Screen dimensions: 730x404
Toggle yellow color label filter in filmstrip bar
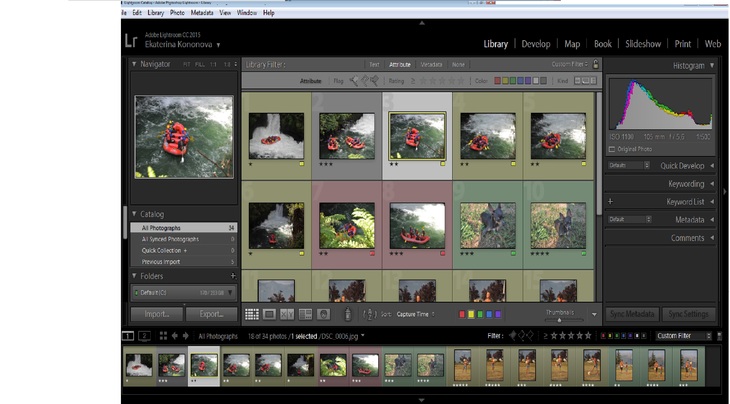[611, 336]
